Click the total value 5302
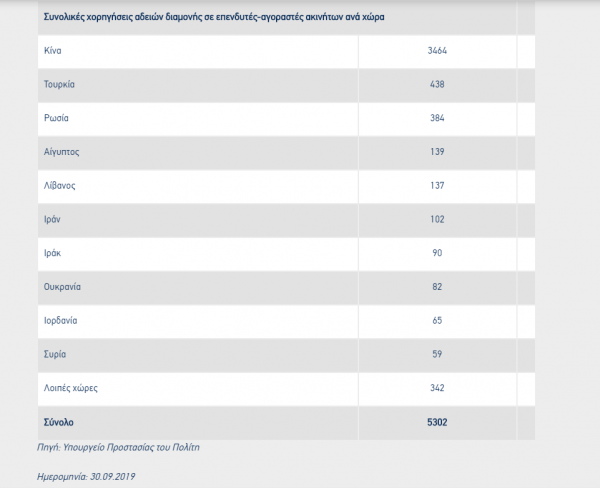The image size is (600, 488). (436, 422)
